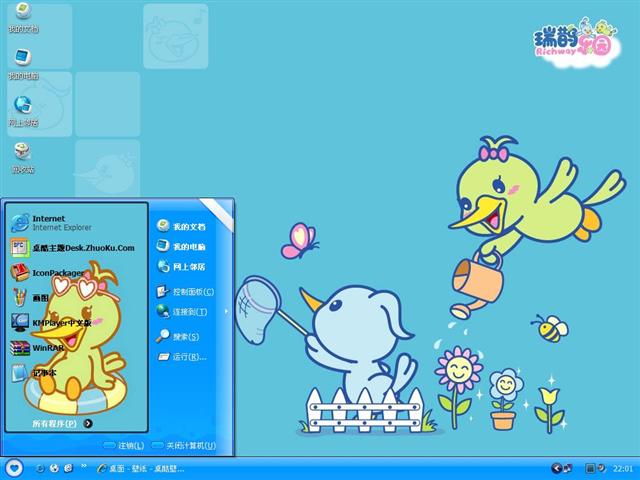Click the 关闭计算机(U) shut down button
Image resolution: width=640 pixels, height=480 pixels.
pyautogui.click(x=184, y=446)
